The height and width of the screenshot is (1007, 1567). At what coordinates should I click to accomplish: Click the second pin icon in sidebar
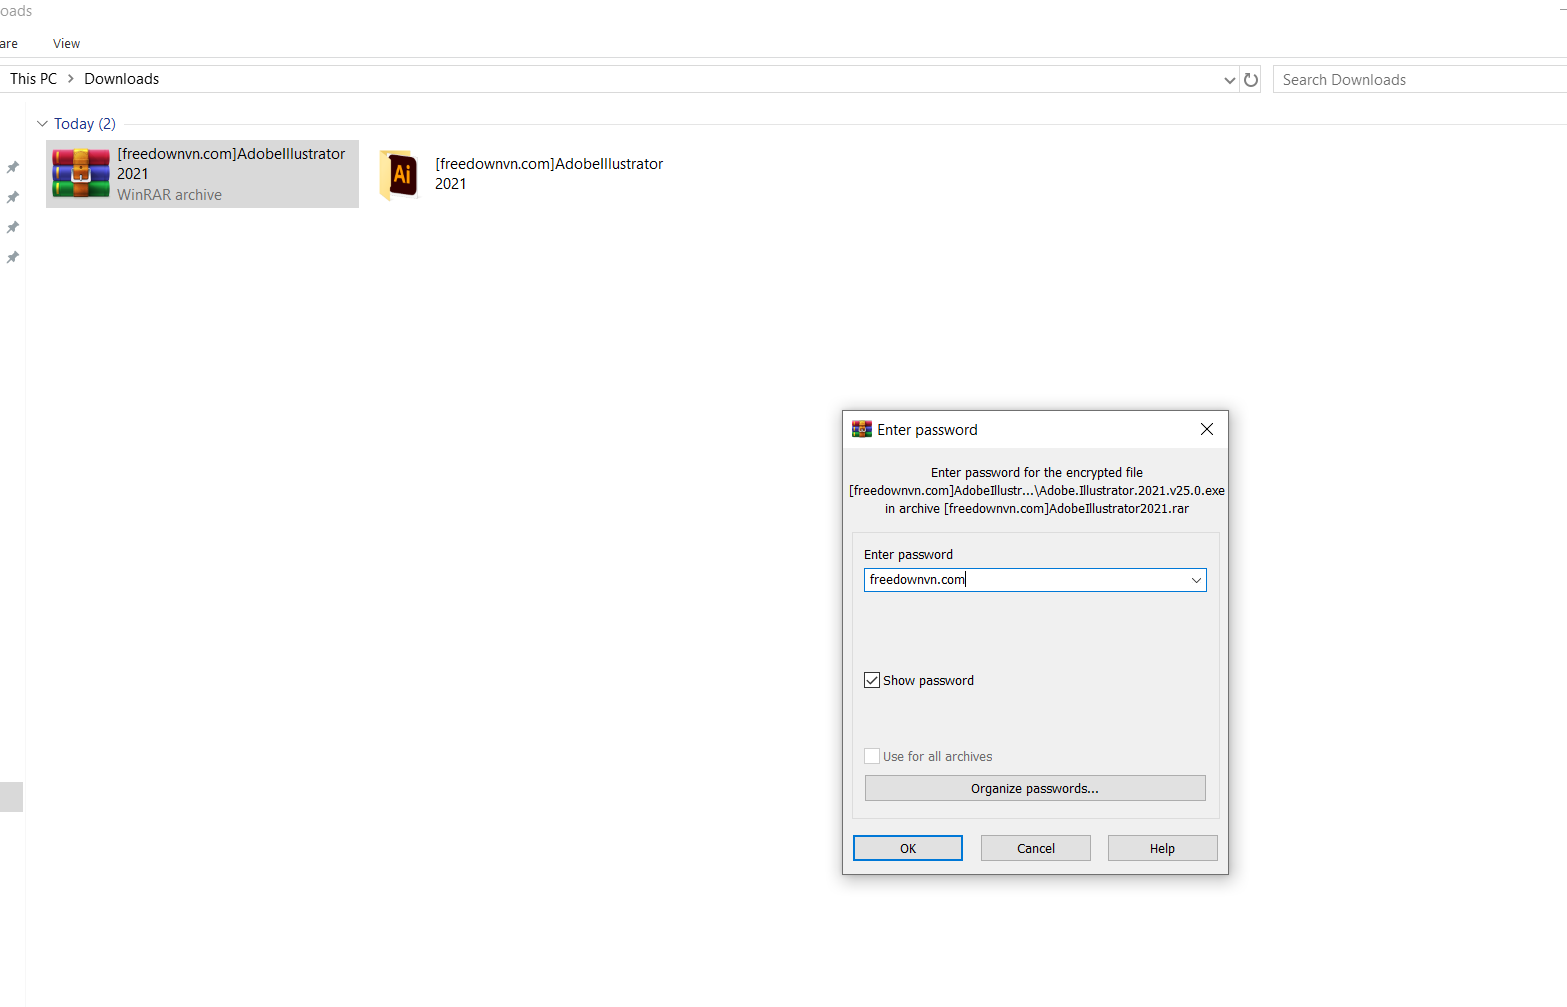13,197
